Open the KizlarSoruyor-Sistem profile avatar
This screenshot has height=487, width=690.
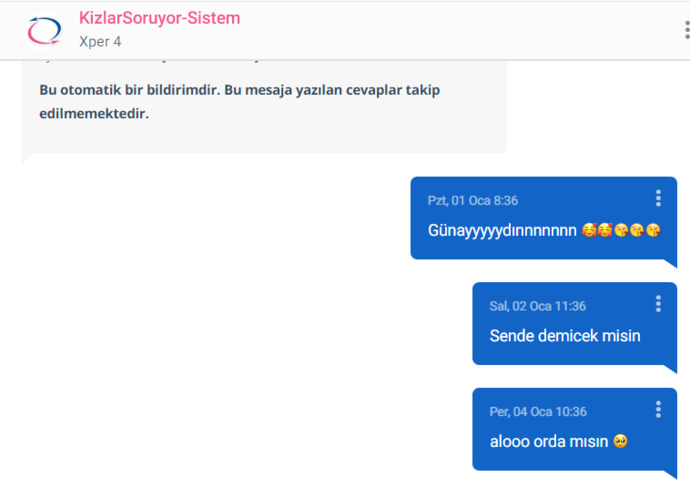coord(44,30)
